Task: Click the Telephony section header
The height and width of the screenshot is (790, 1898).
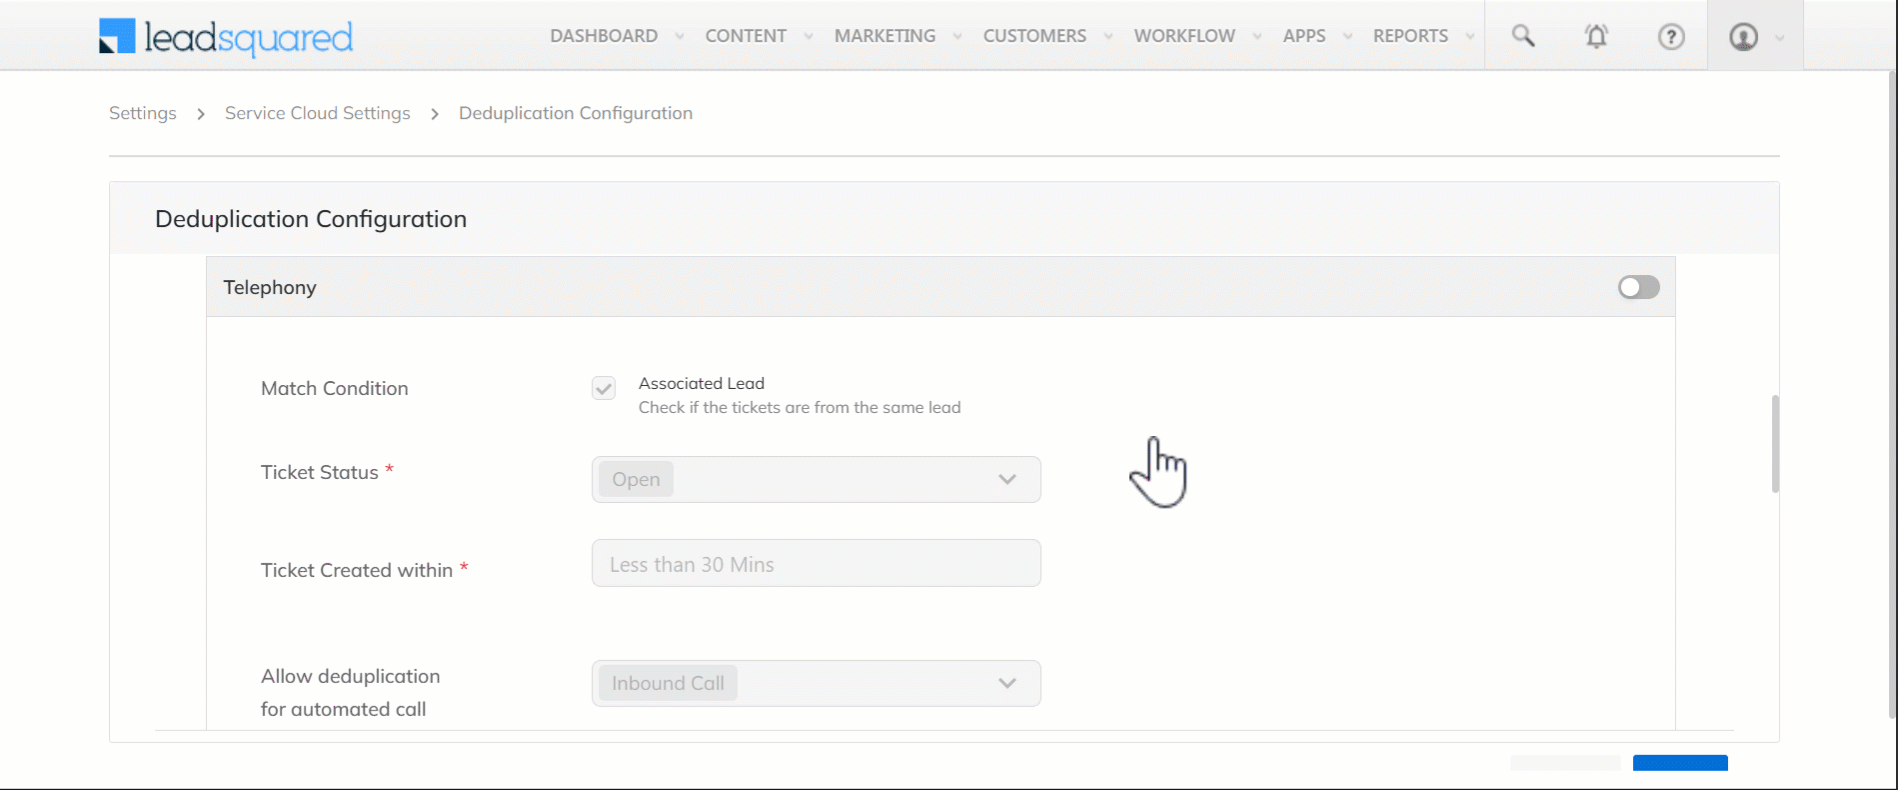Action: pyautogui.click(x=940, y=287)
